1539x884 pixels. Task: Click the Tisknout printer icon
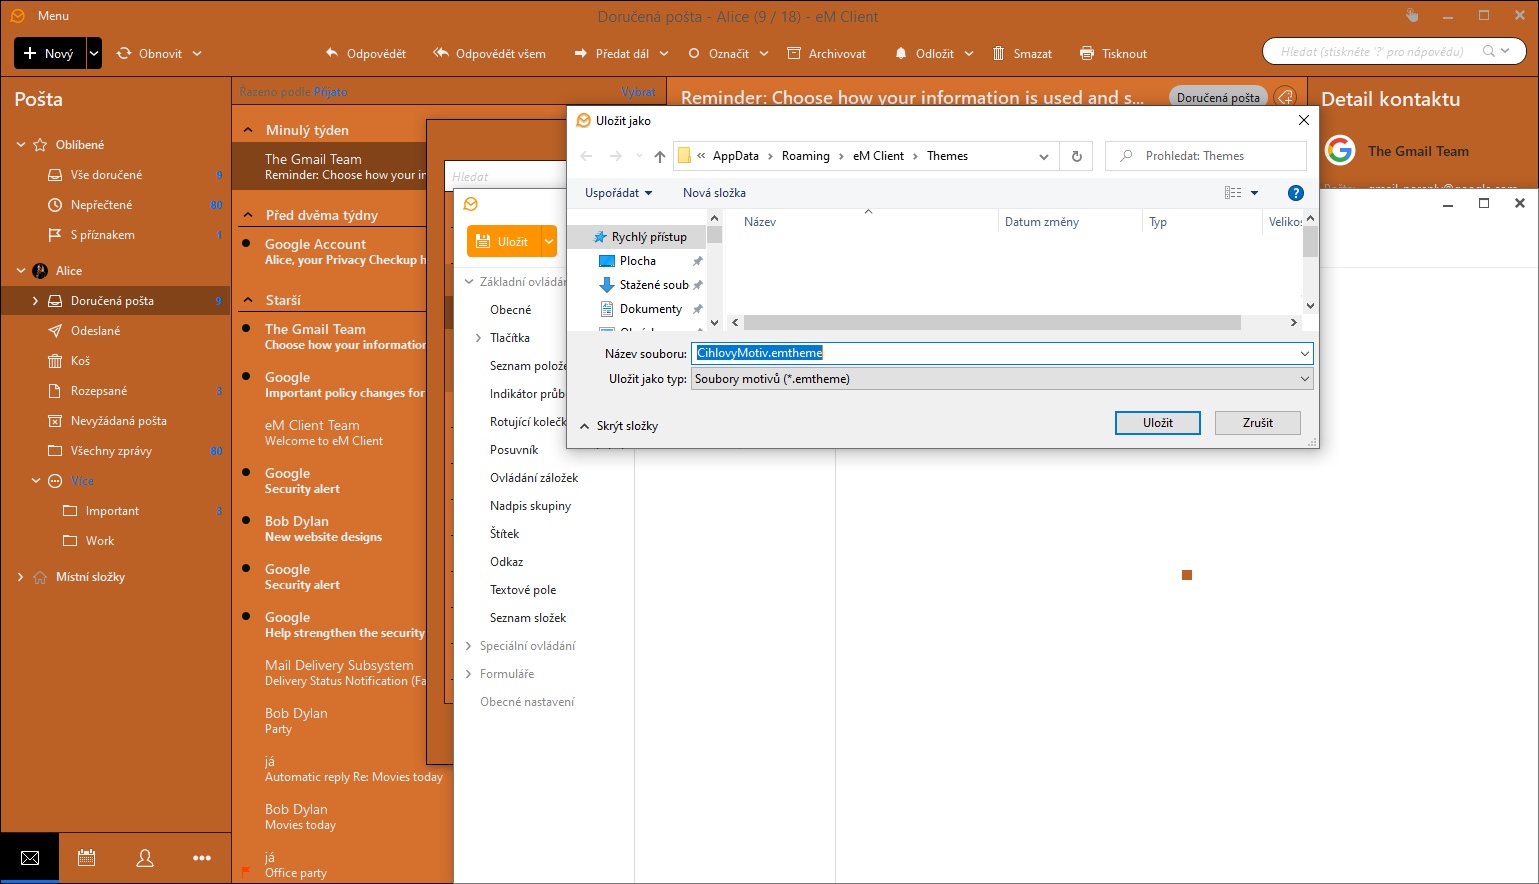[x=1087, y=53]
